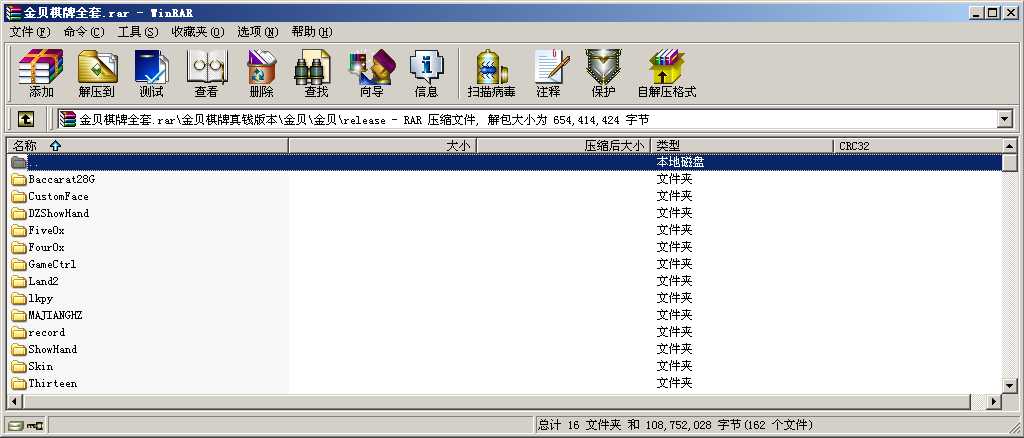Image resolution: width=1024 pixels, height=438 pixels.
Task: Click the horizontal scrollbar right arrow
Action: click(x=994, y=401)
